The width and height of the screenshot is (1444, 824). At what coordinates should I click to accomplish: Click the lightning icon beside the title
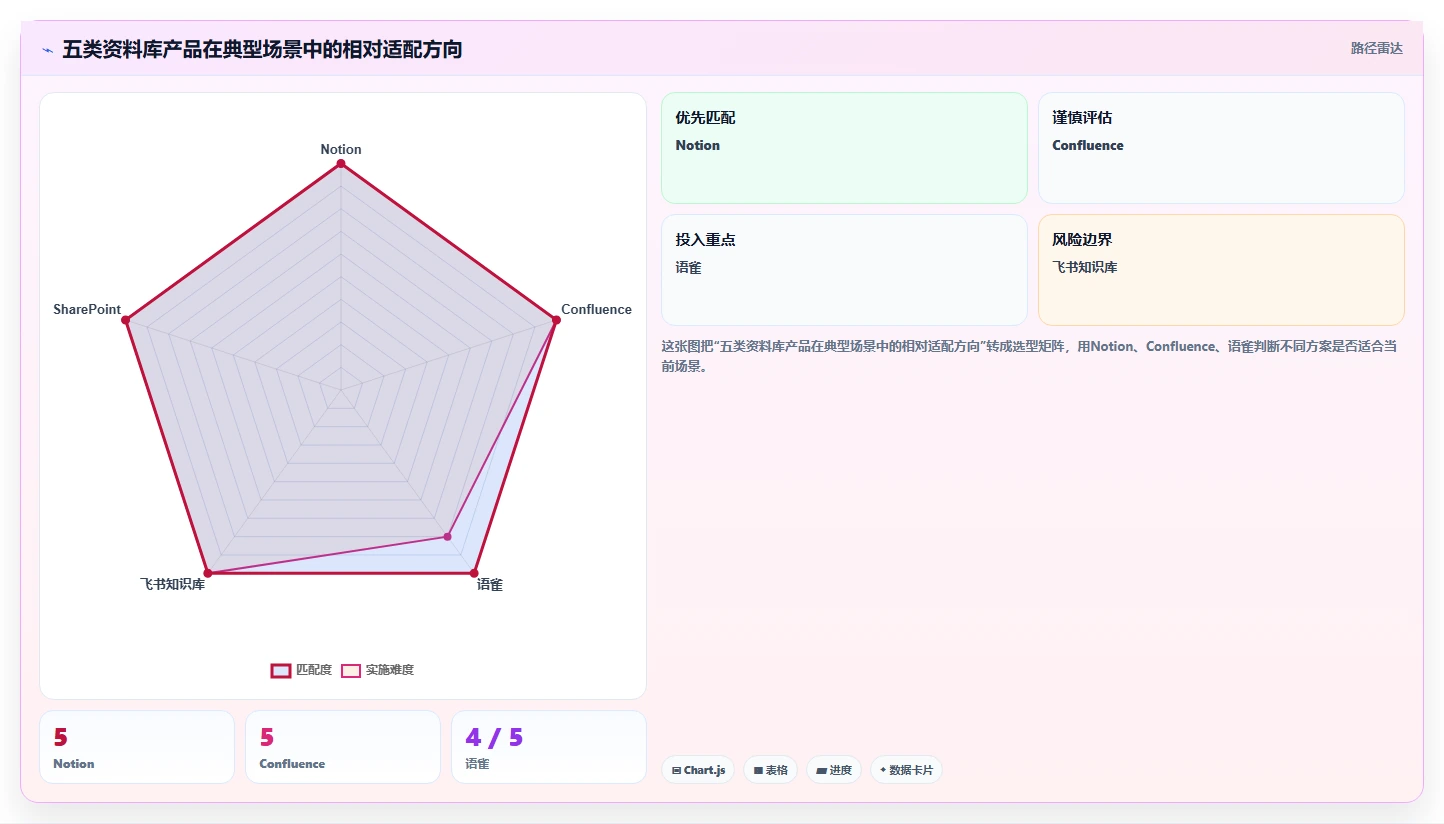47,50
